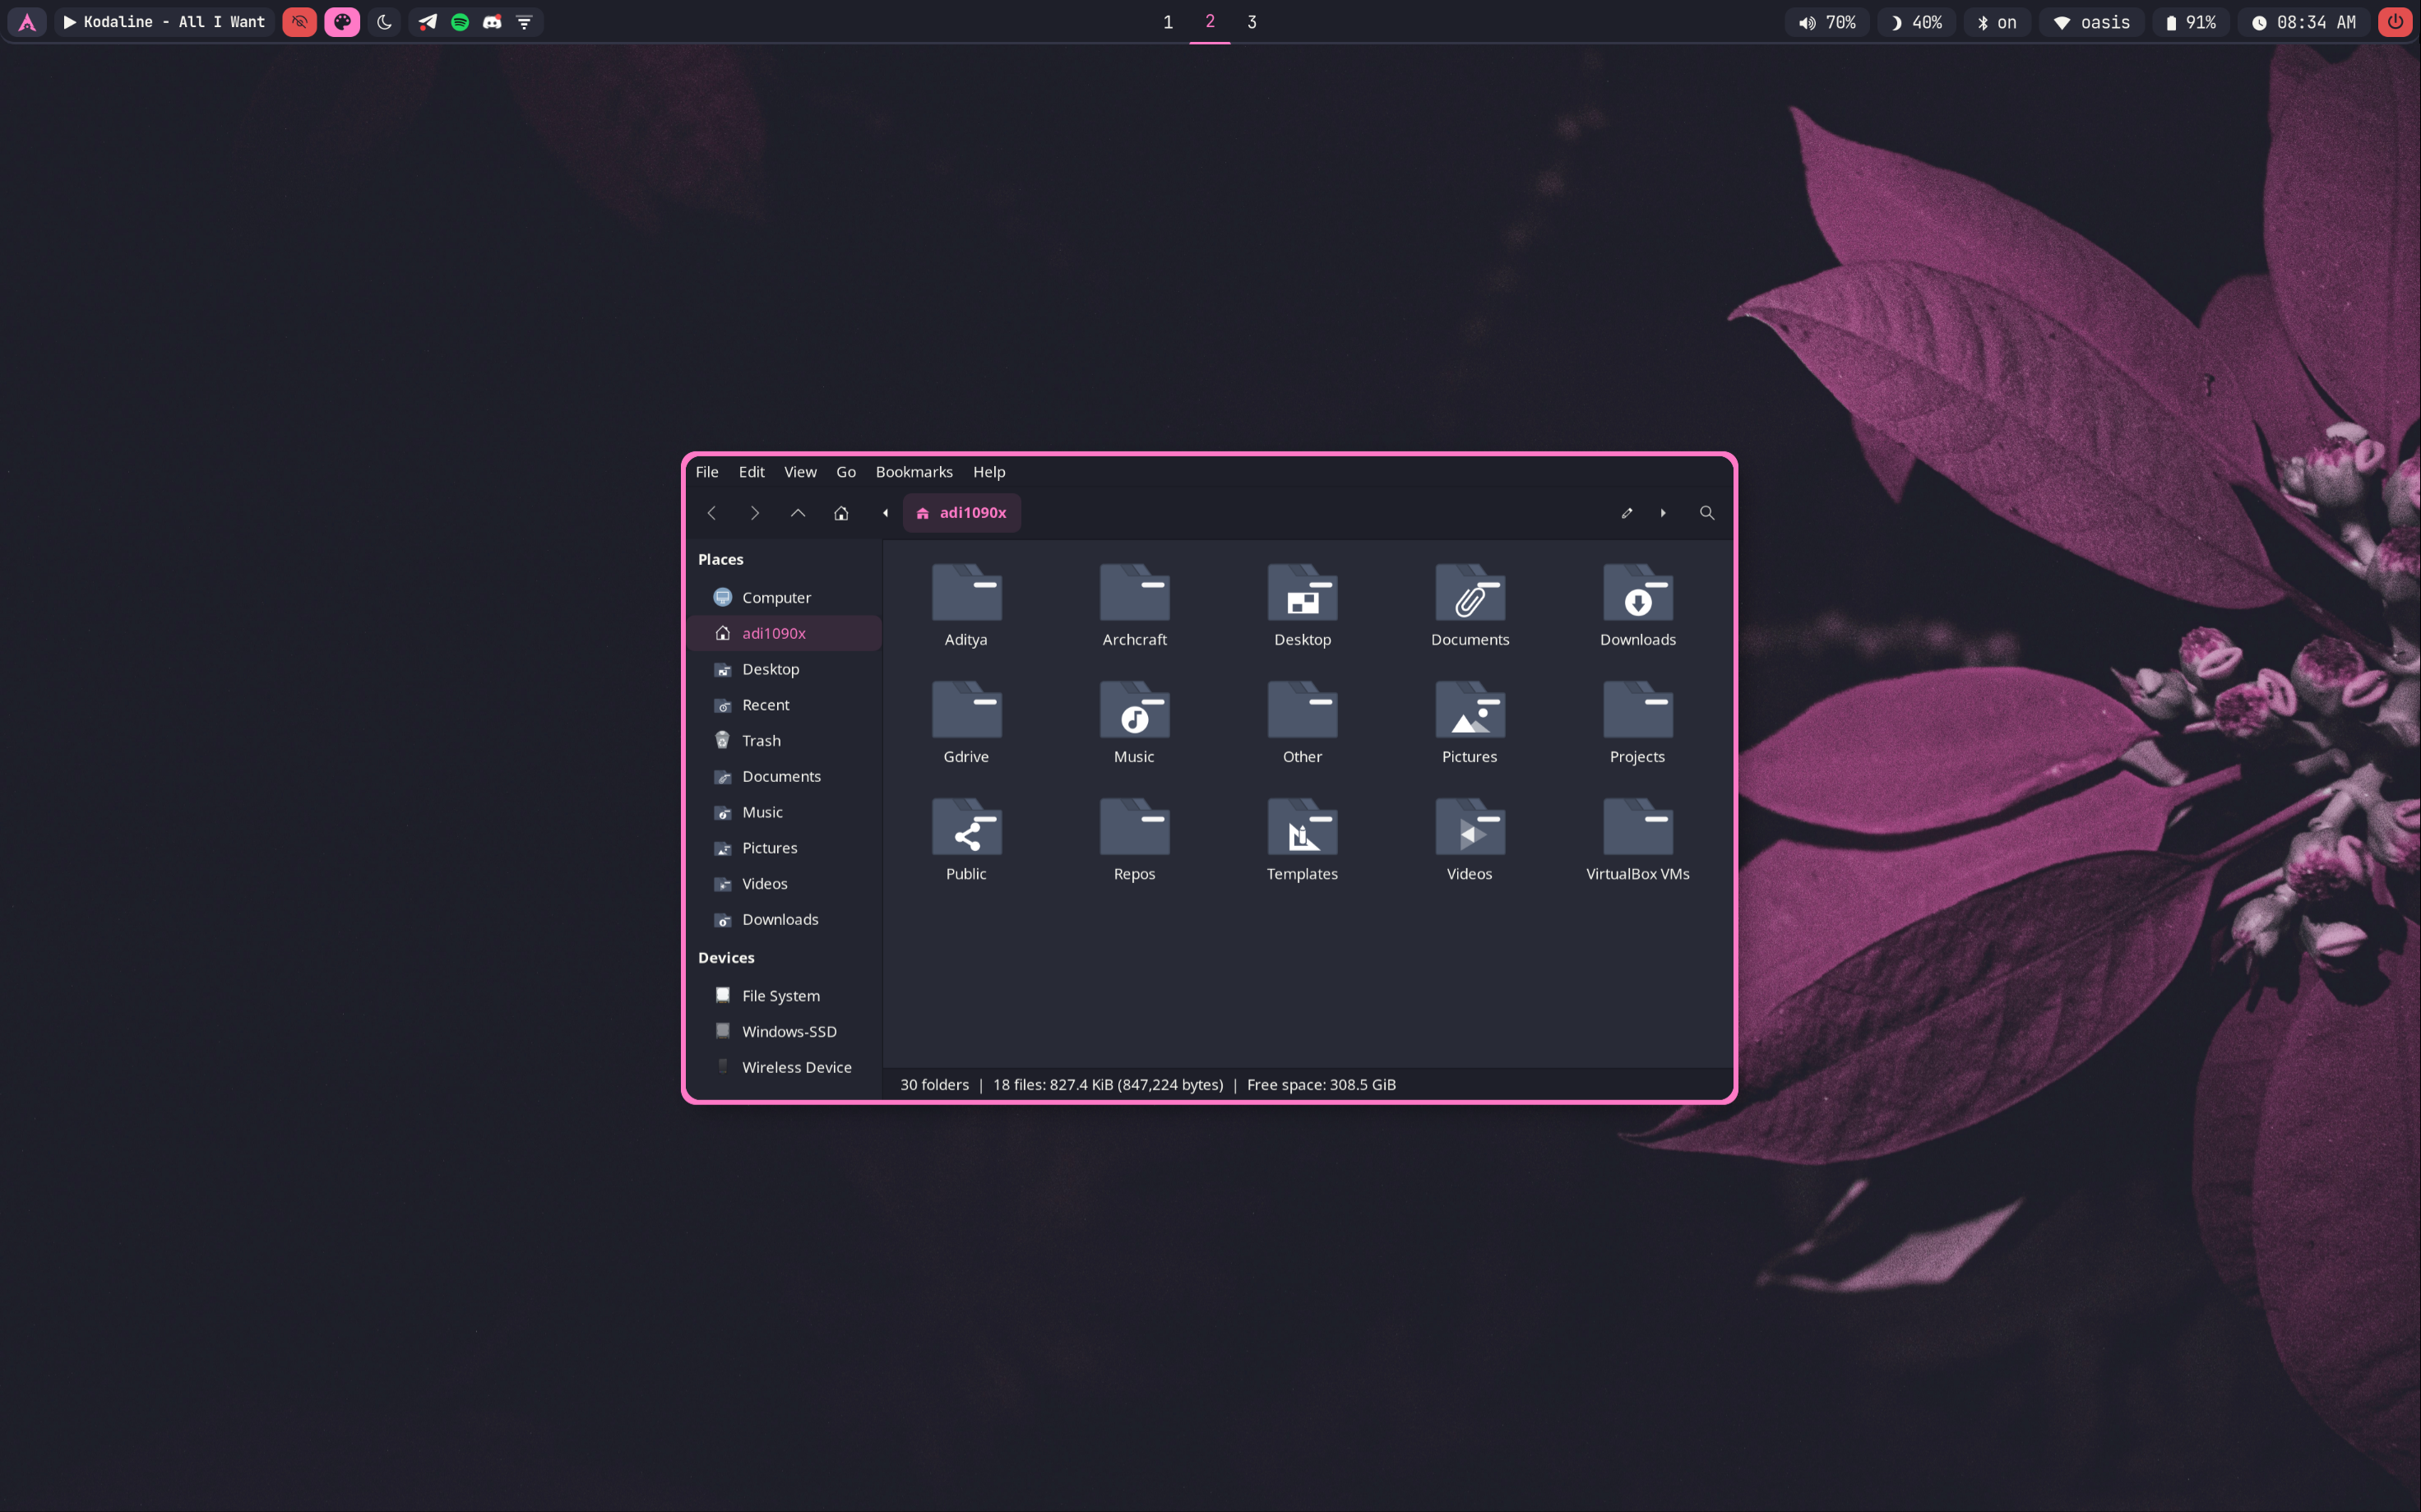Switch to workspace 3

1251,22
